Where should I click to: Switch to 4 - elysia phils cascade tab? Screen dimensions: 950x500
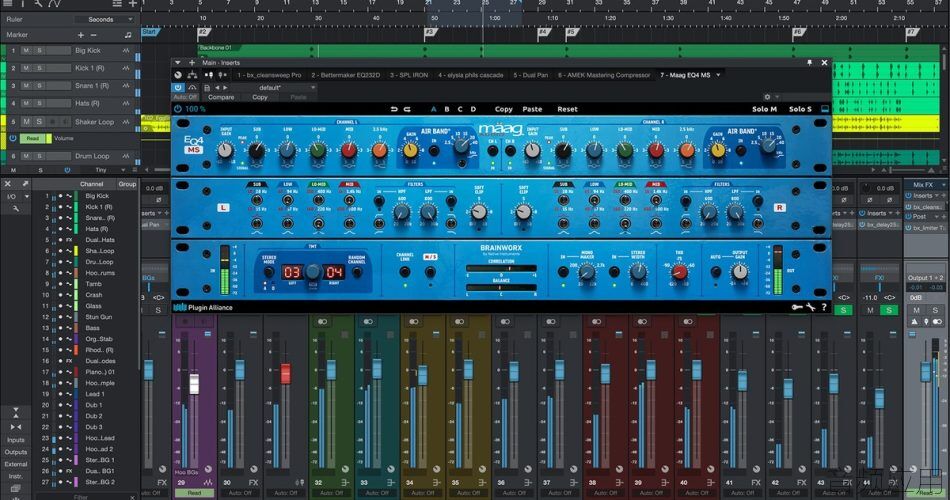coord(471,75)
